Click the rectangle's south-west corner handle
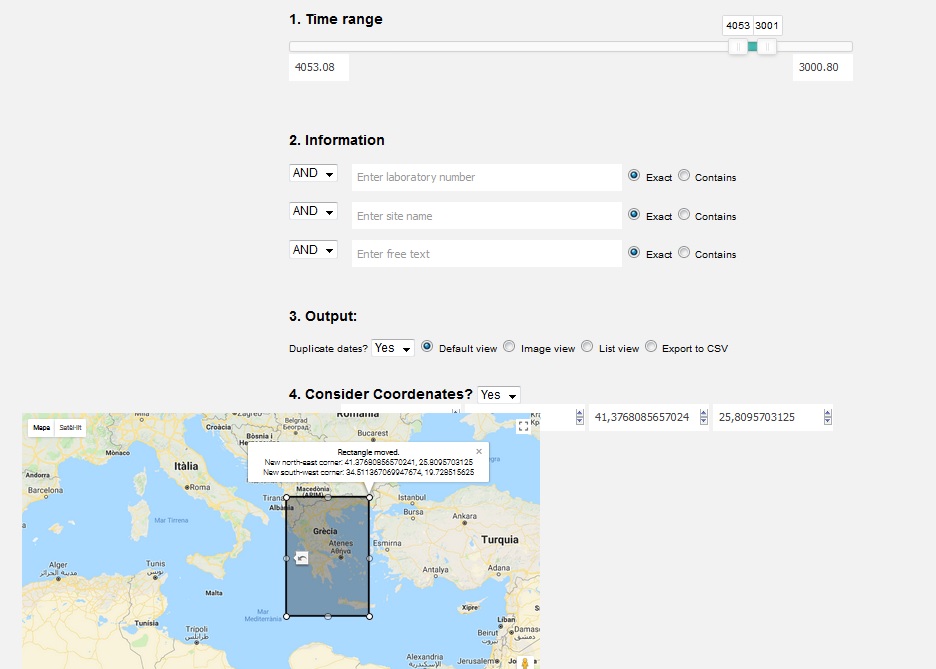The image size is (936, 669). pyautogui.click(x=287, y=616)
